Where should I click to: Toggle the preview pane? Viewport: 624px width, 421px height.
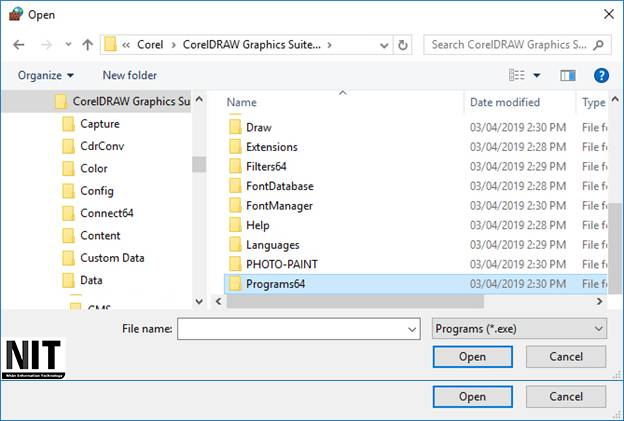(x=567, y=75)
